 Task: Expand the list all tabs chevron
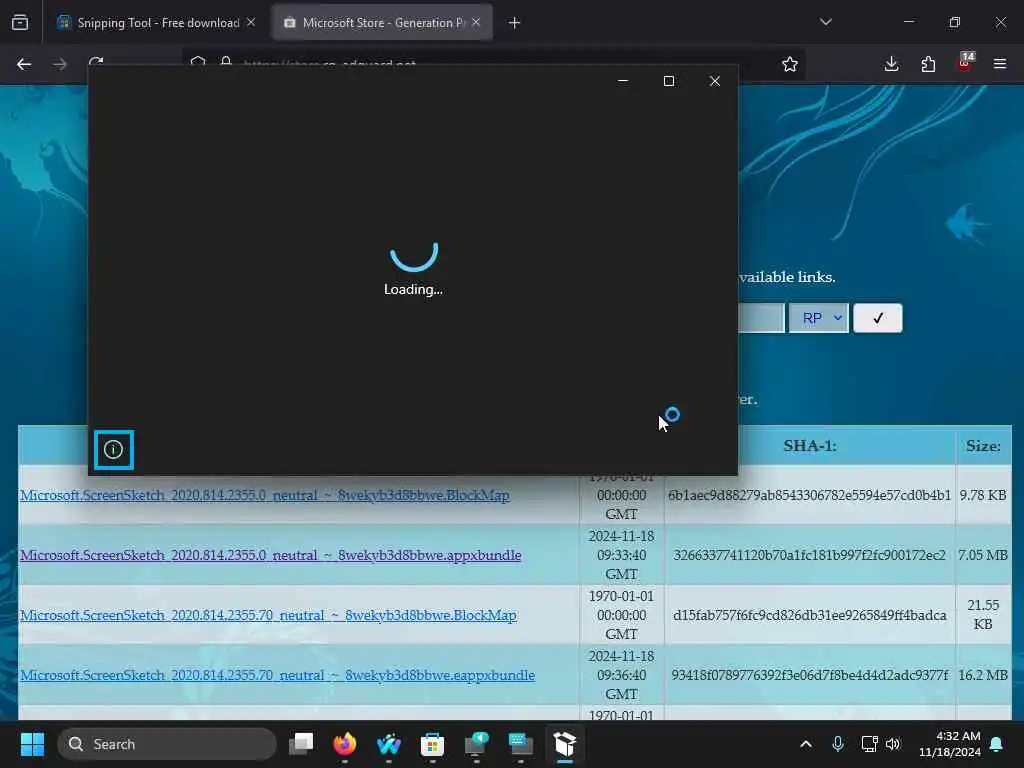(x=825, y=22)
